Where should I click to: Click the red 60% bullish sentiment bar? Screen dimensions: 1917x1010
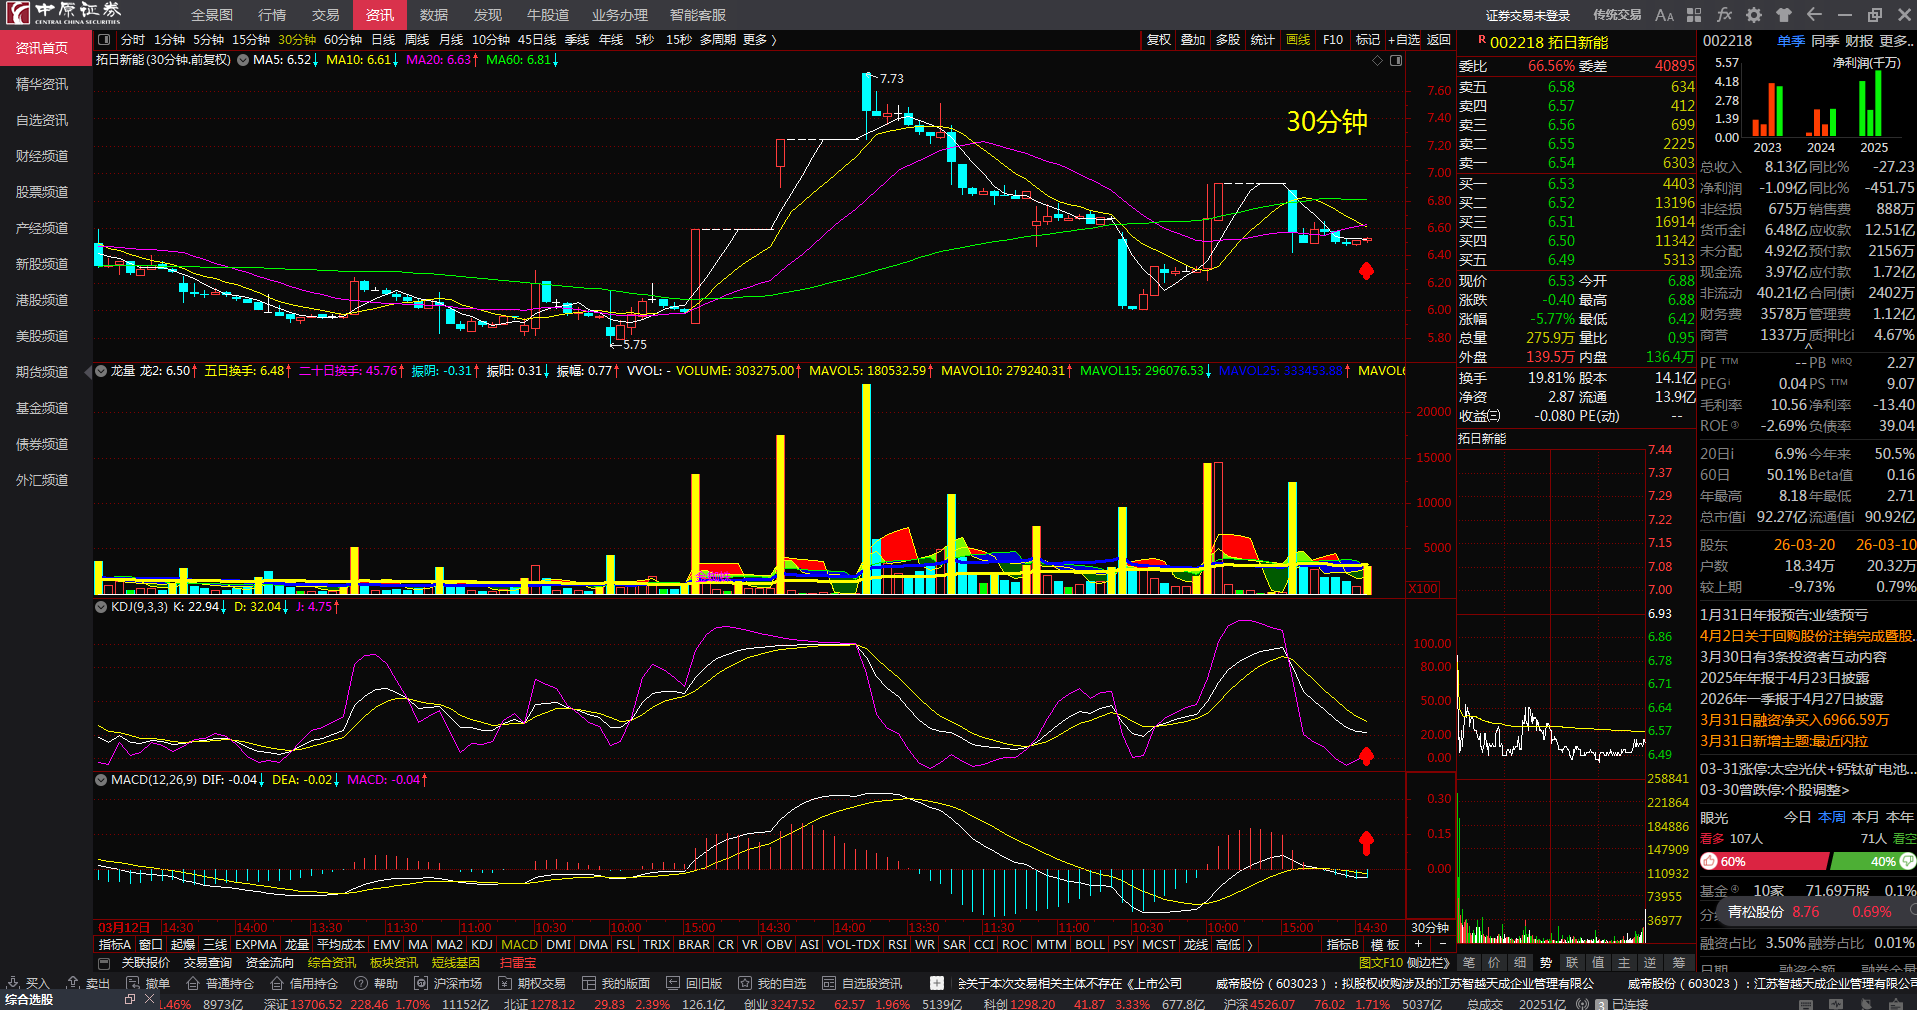pos(1763,861)
